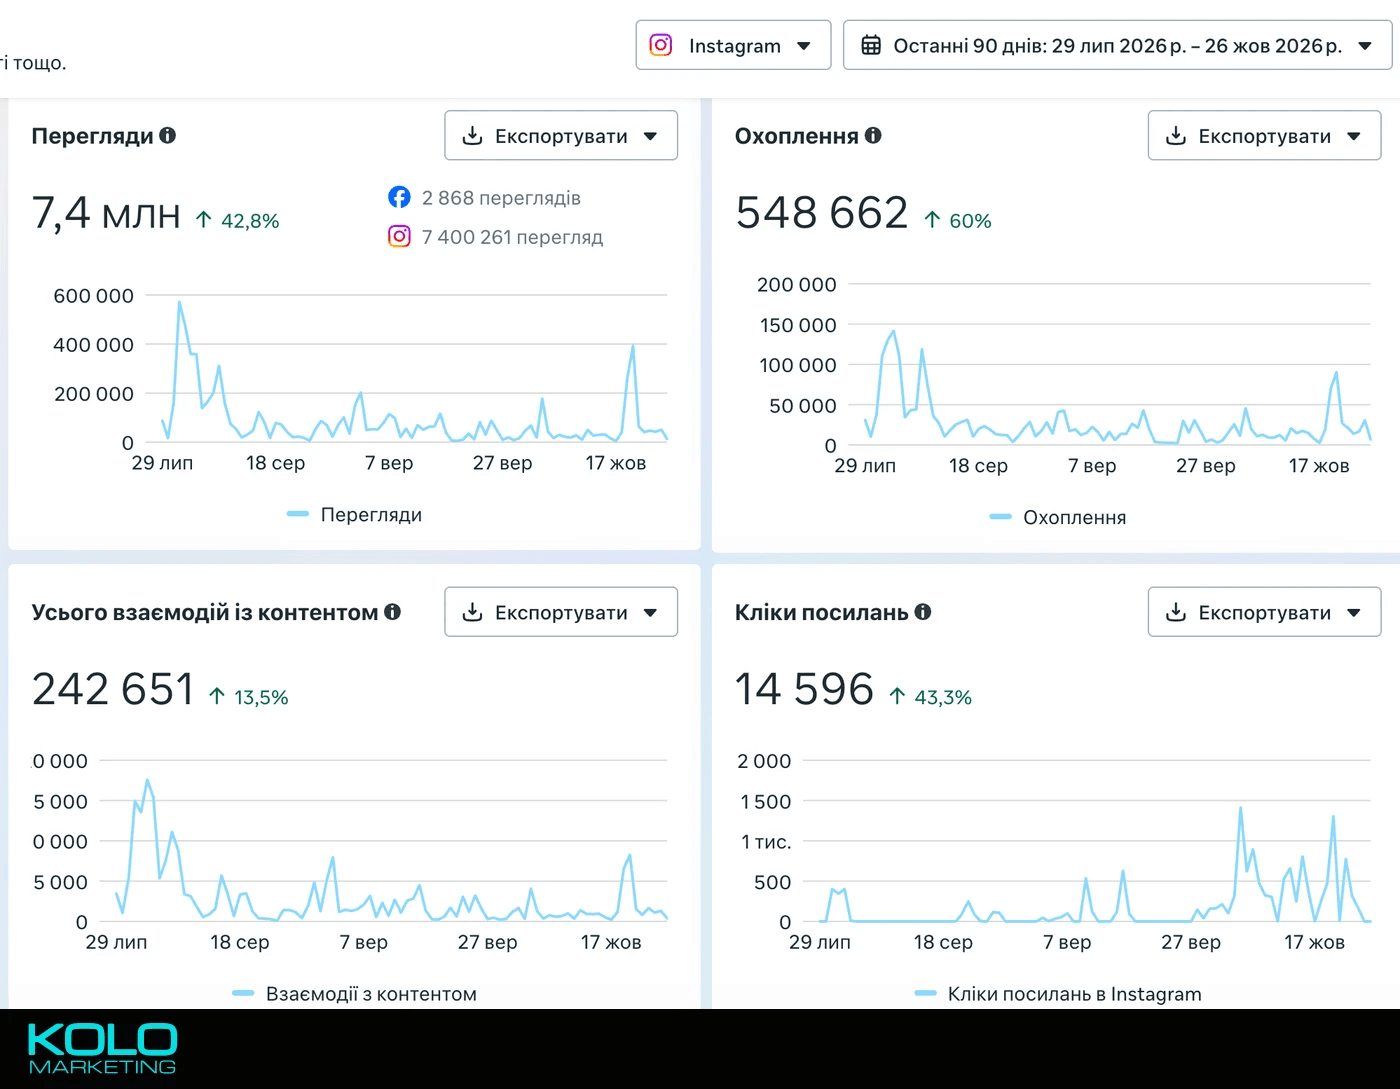1400x1089 pixels.
Task: Open the Instagram platform dropdown
Action: (x=733, y=45)
